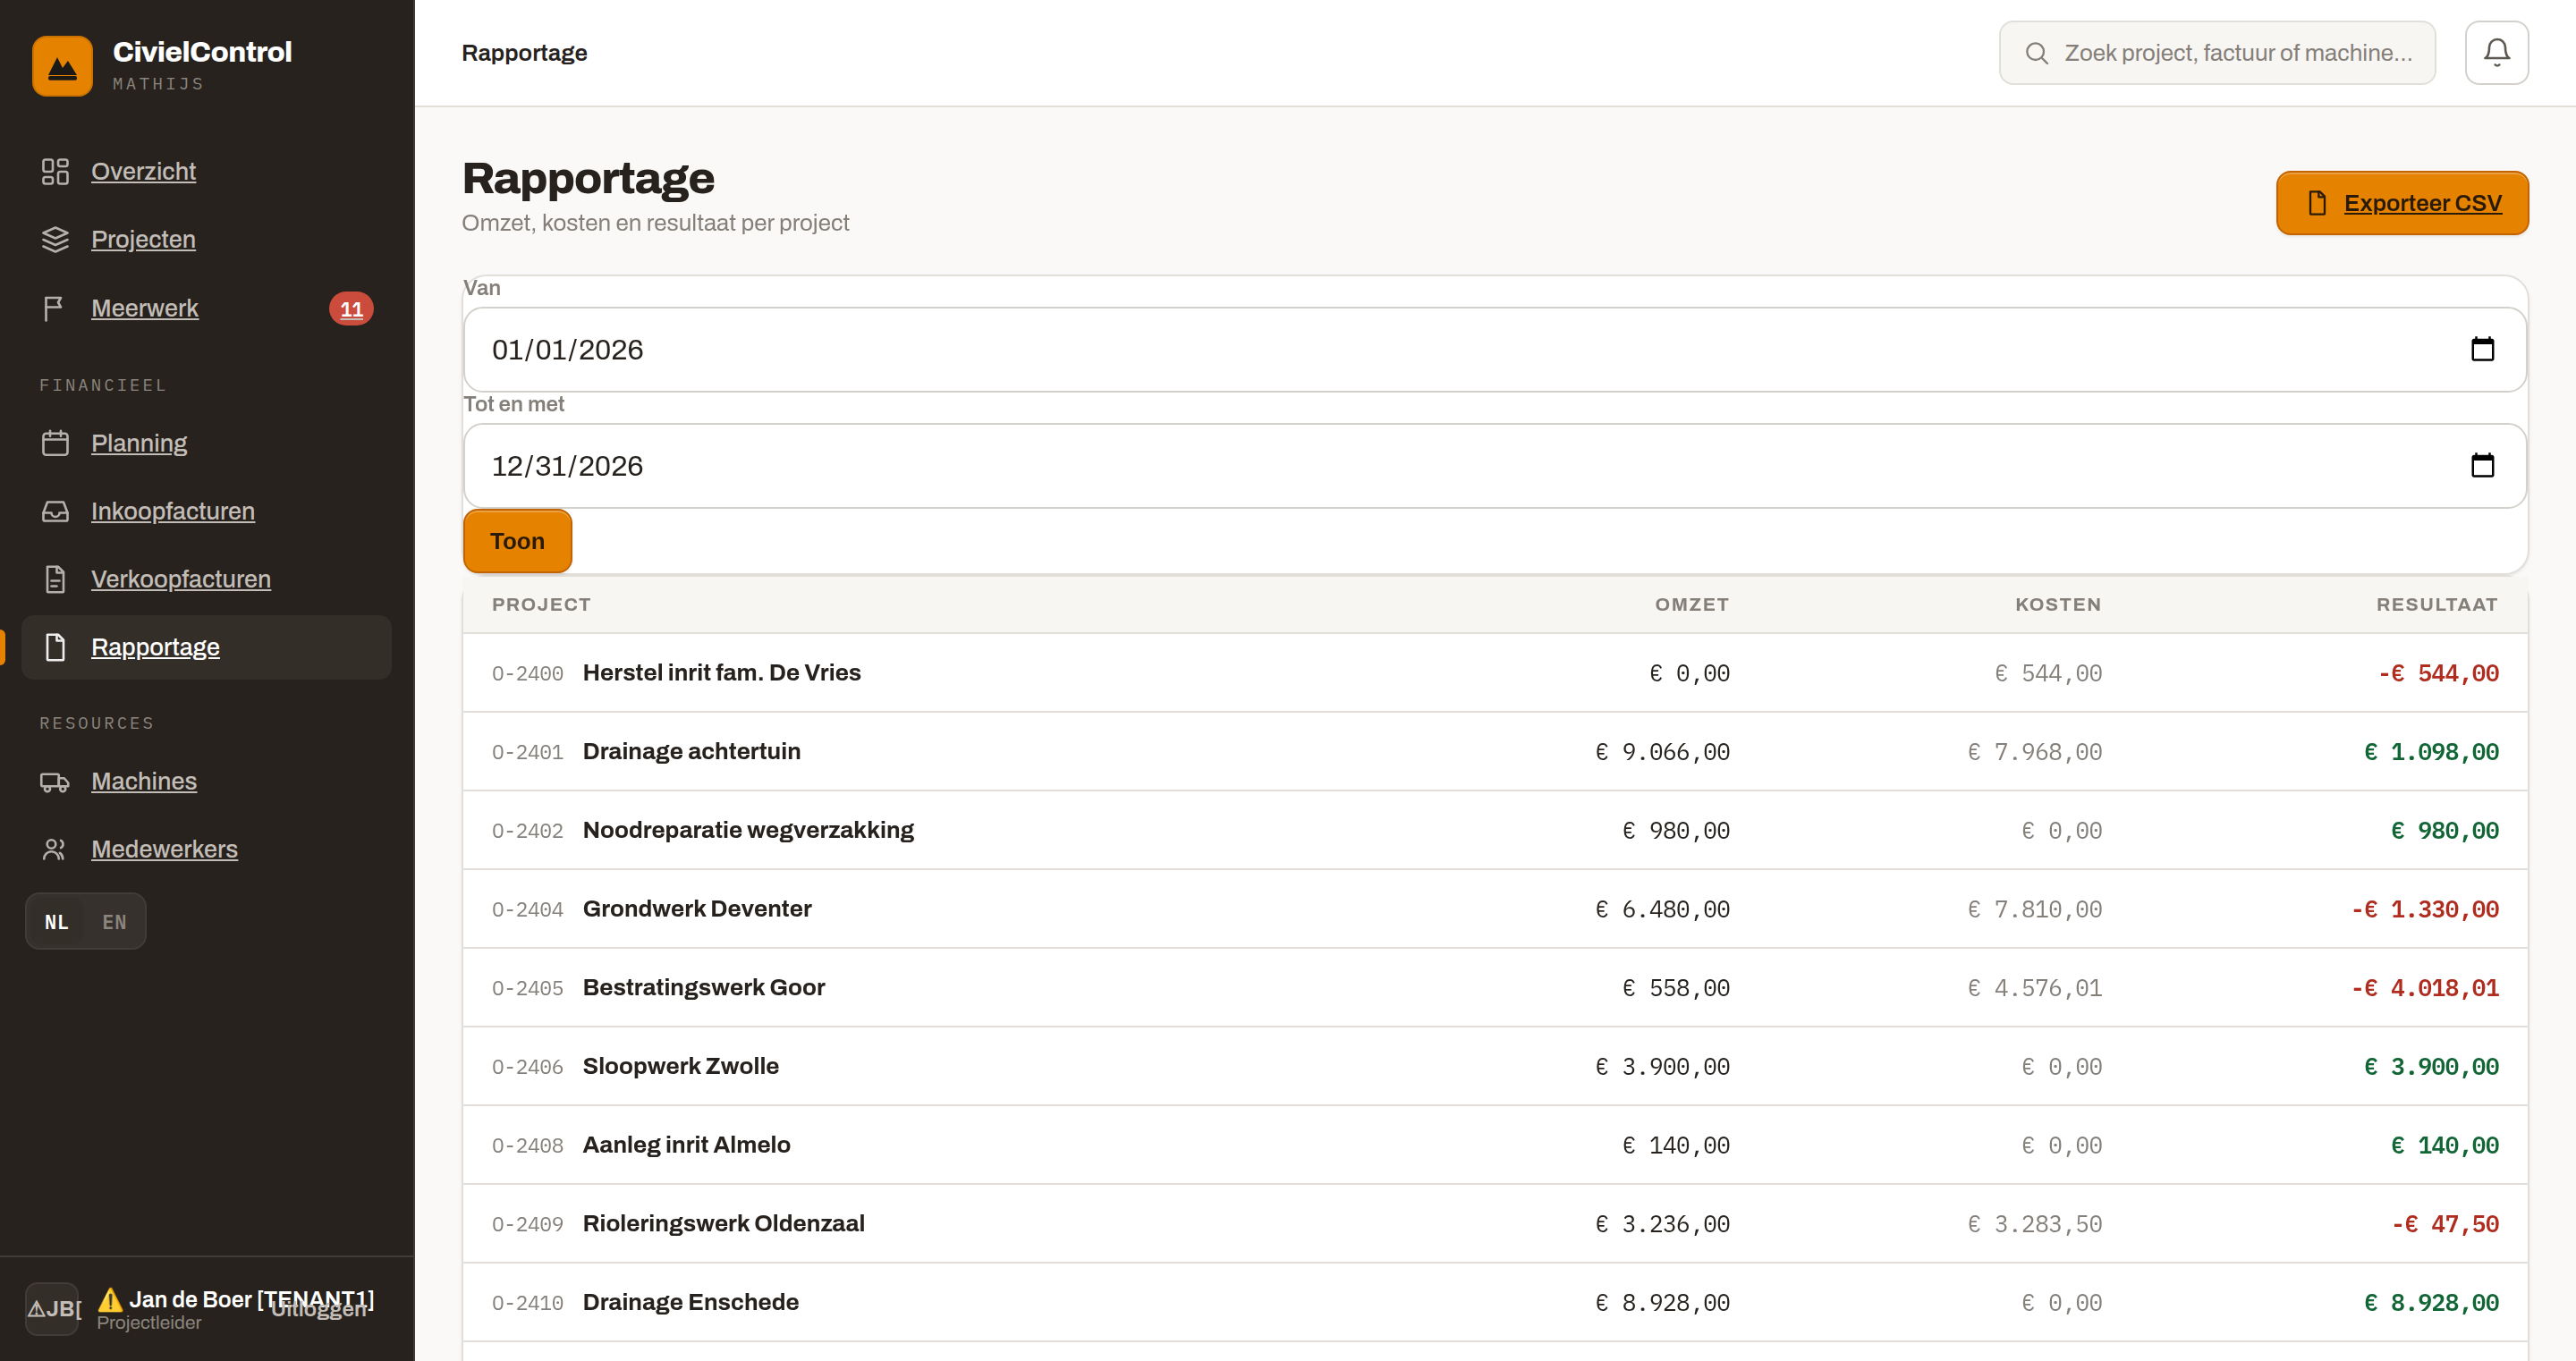Click the OMZET column header
This screenshot has height=1361, width=2576.
[x=1691, y=604]
